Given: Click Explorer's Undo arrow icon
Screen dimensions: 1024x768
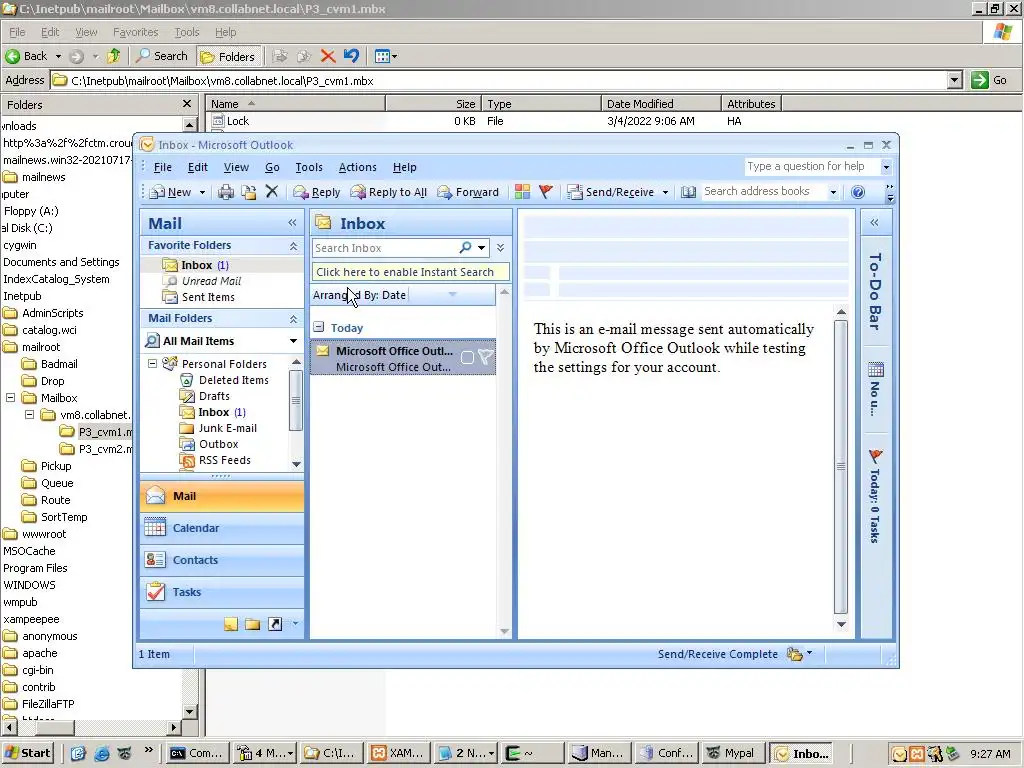Looking at the screenshot, I should tap(351, 56).
